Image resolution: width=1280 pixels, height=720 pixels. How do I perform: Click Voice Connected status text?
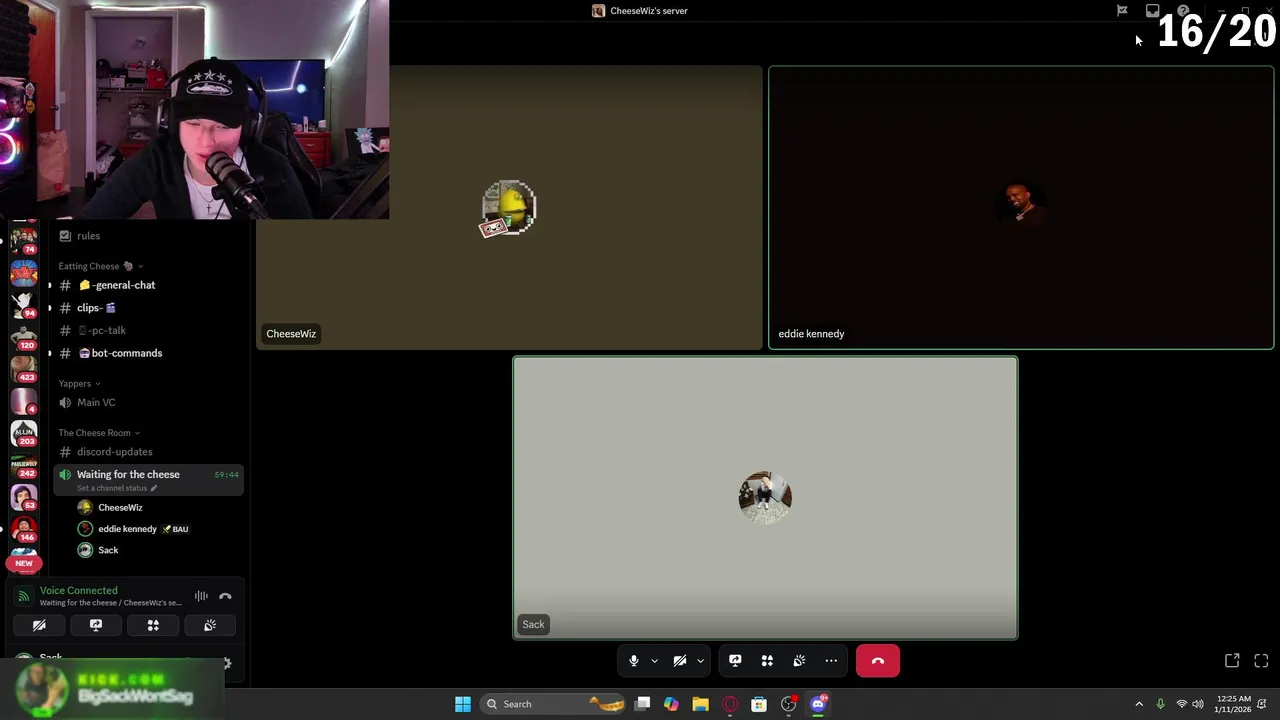(78, 591)
